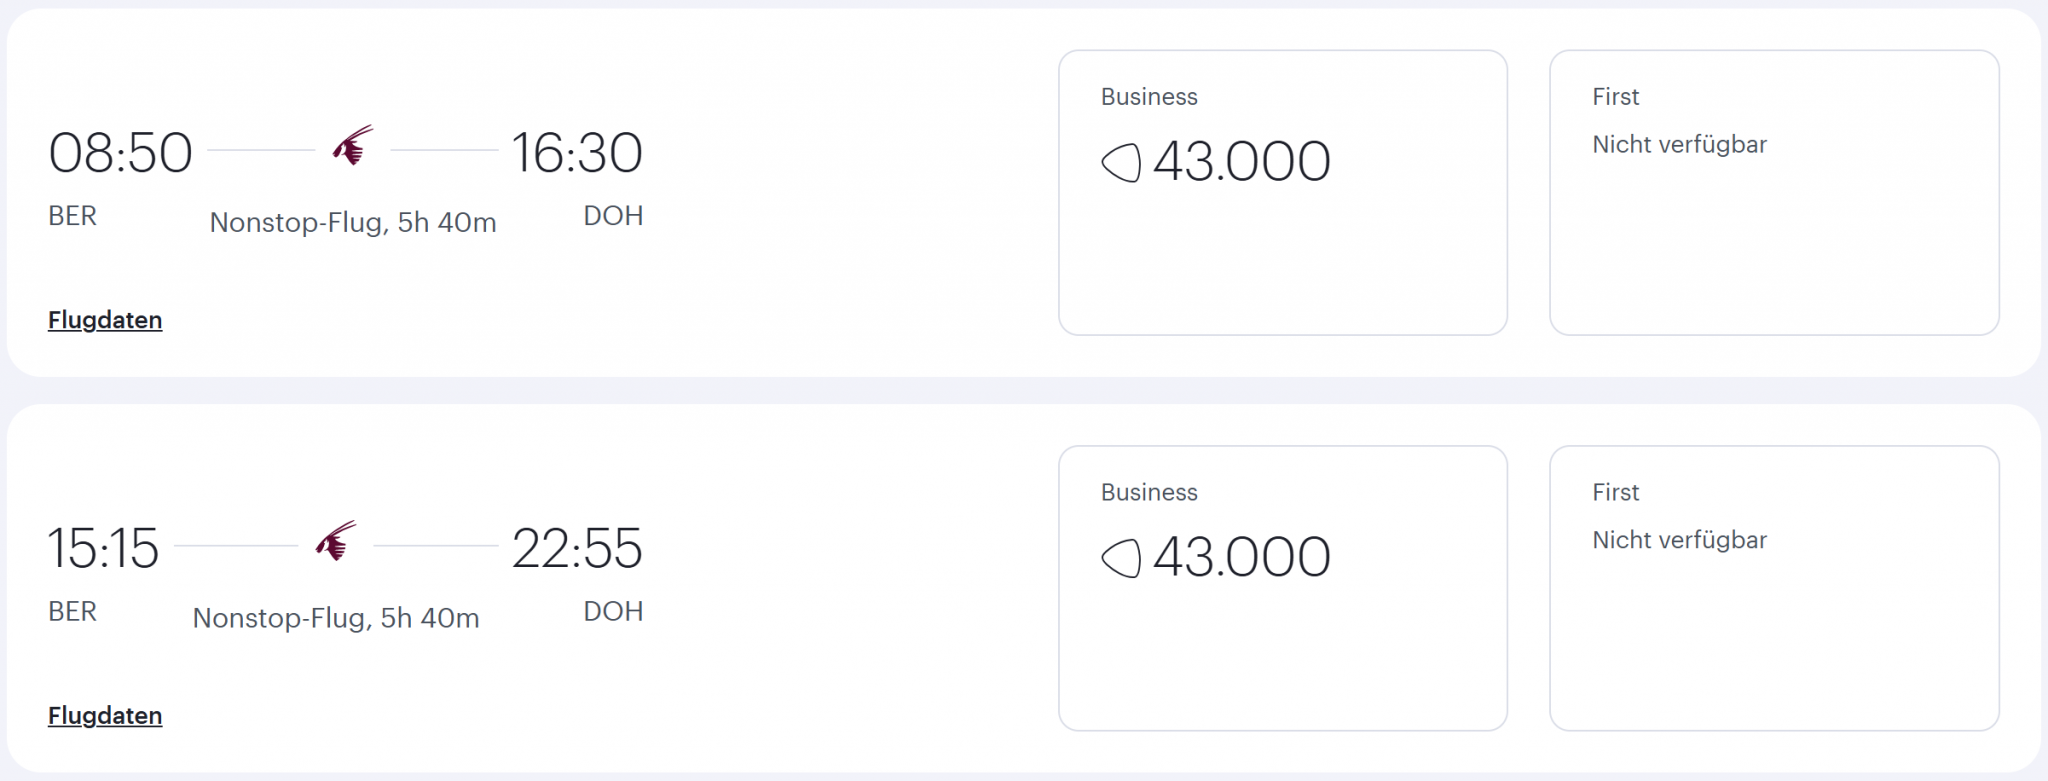Click 22:55 arrival time
Viewport: 2048px width, 781px height.
pyautogui.click(x=577, y=549)
